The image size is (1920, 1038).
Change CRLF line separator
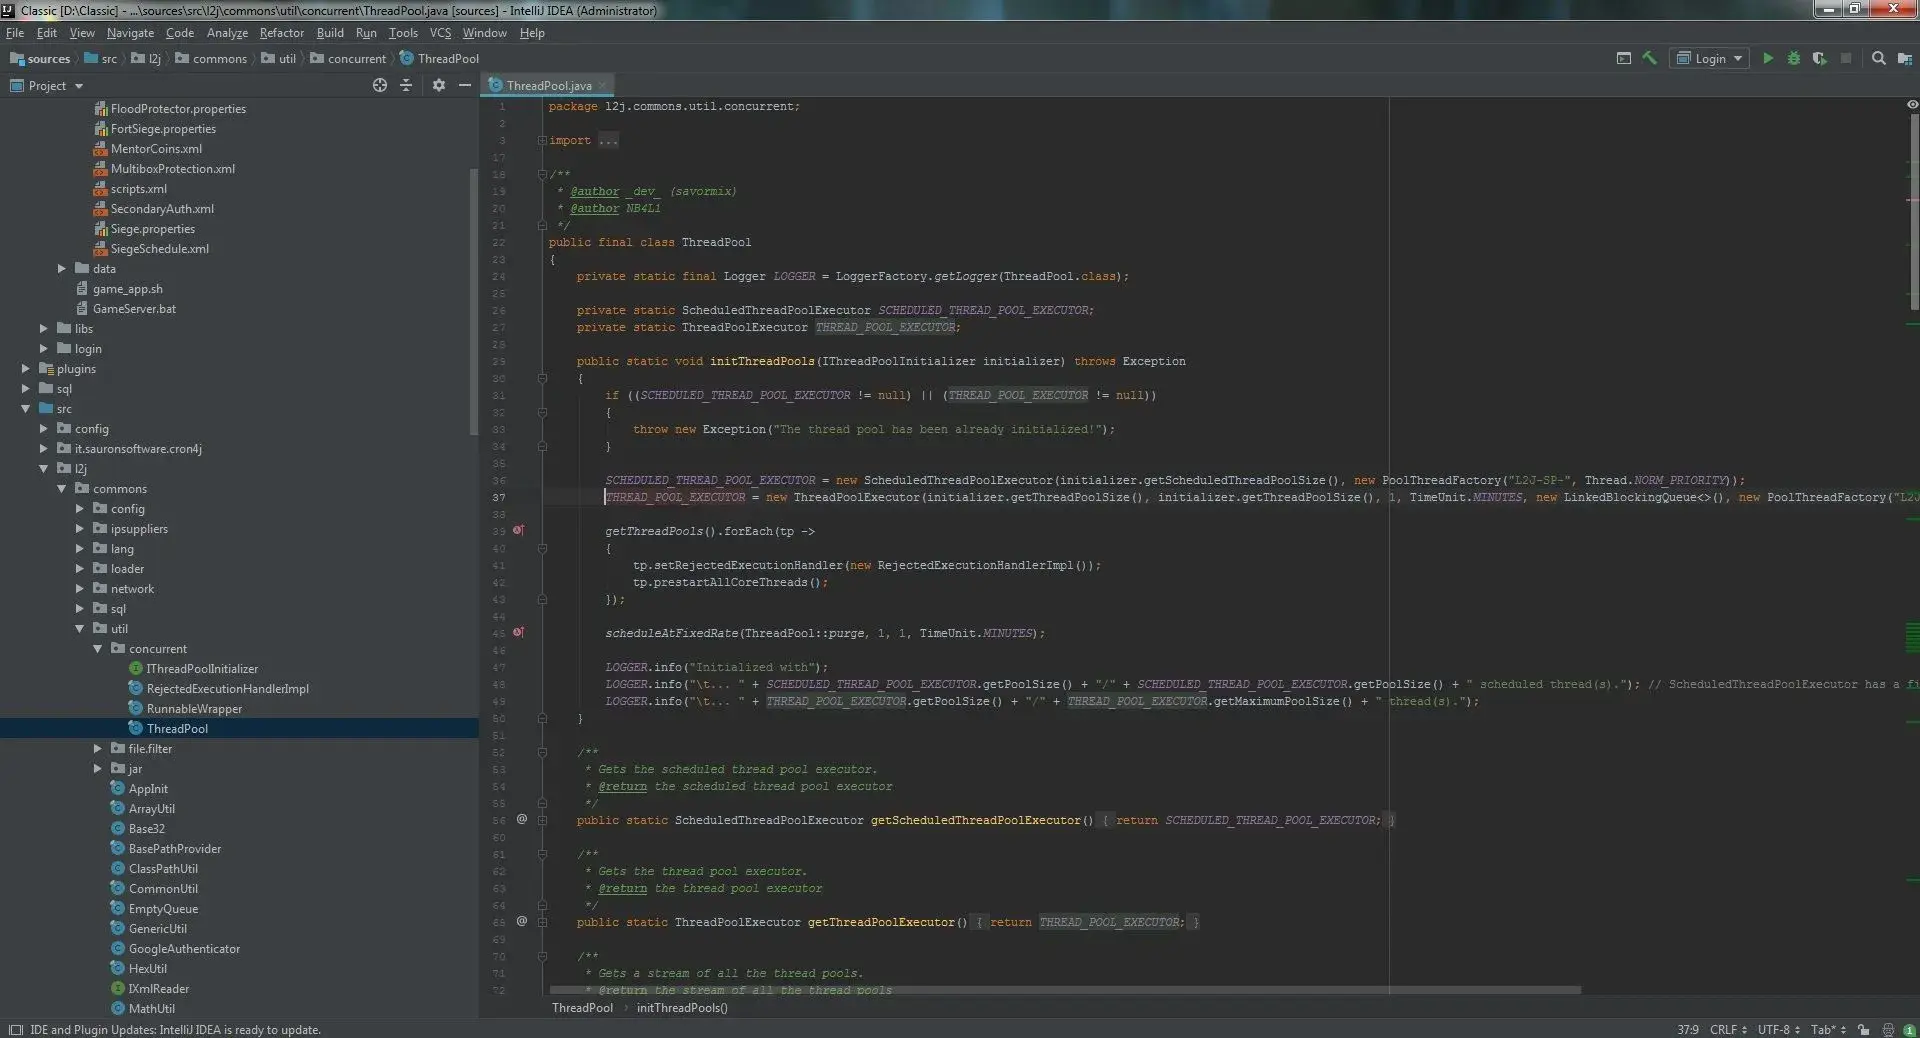(1728, 1029)
